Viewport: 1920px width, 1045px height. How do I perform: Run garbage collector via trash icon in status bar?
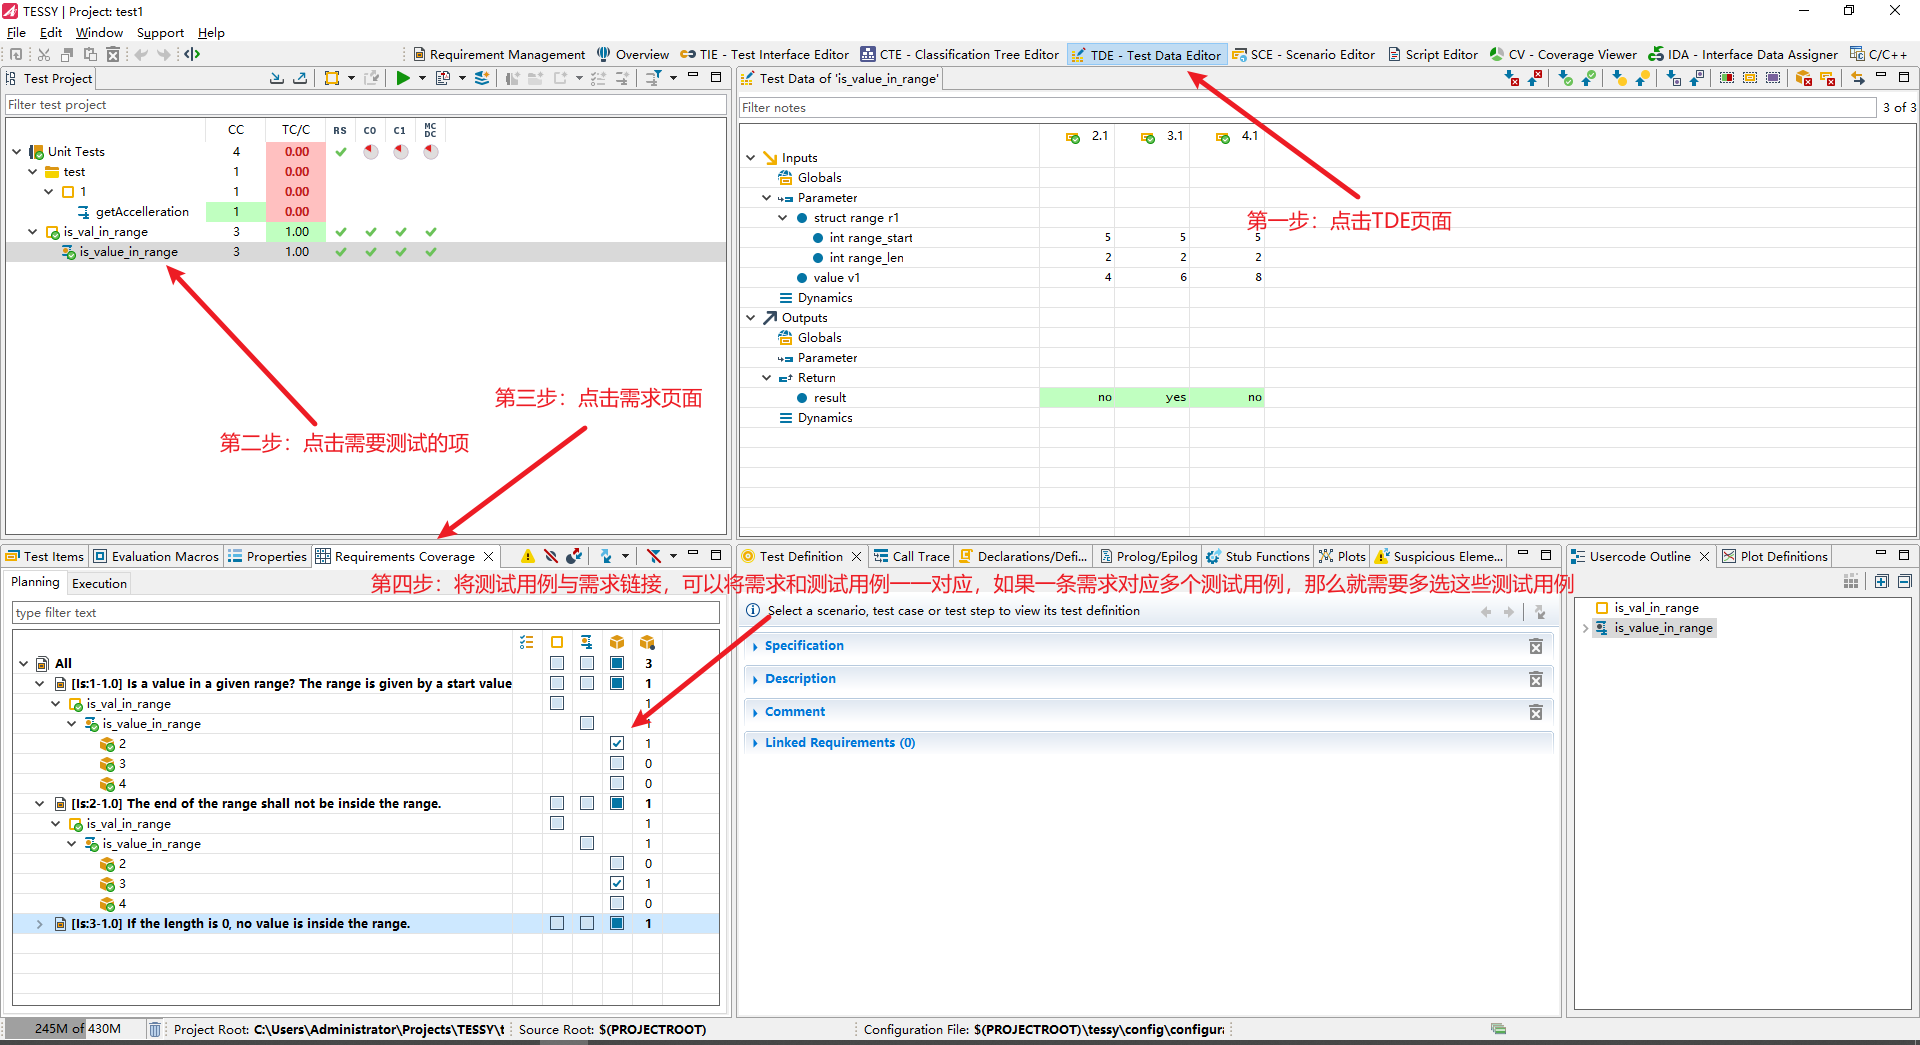point(155,1029)
